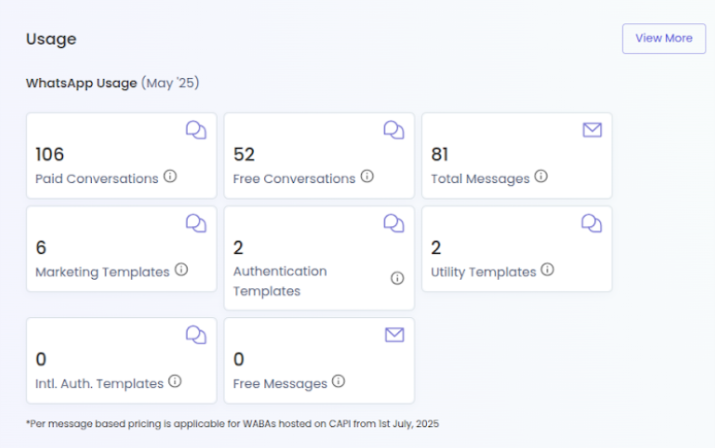Click envelope icon on Total Messages card

pyautogui.click(x=592, y=130)
